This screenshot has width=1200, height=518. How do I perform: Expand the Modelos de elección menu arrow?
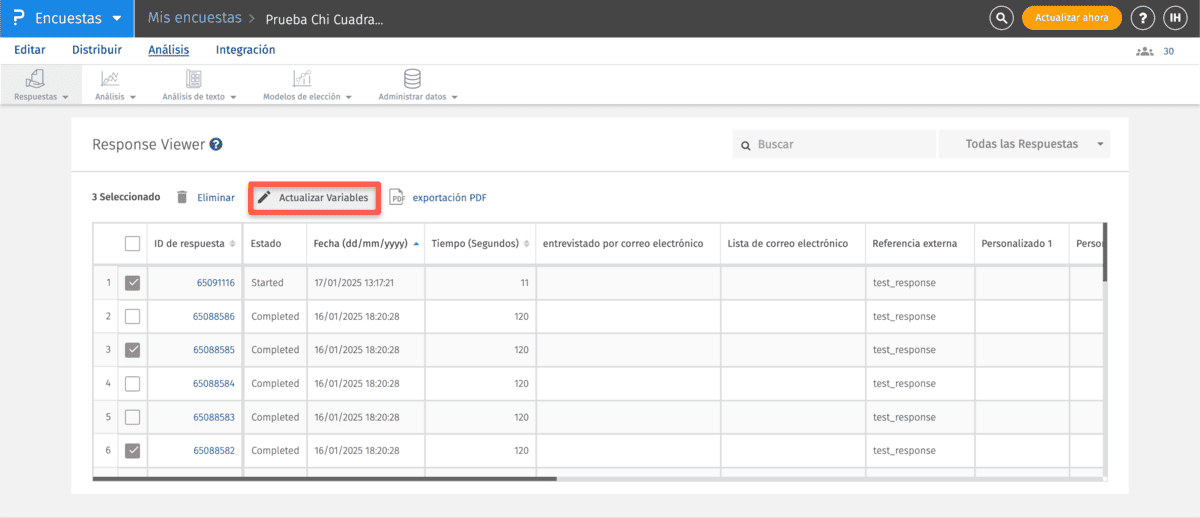click(x=349, y=98)
